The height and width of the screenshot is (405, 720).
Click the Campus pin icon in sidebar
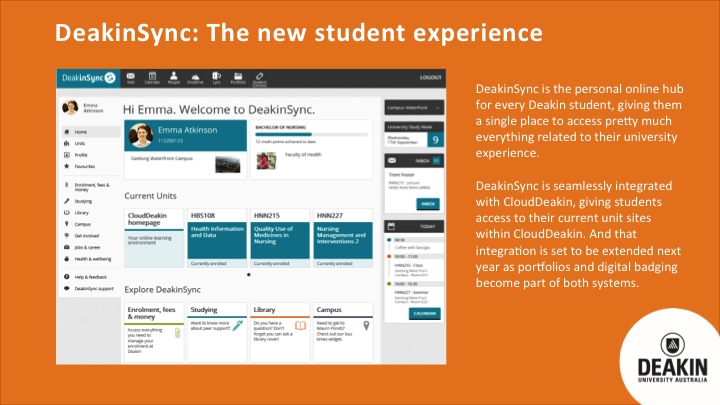(67, 224)
